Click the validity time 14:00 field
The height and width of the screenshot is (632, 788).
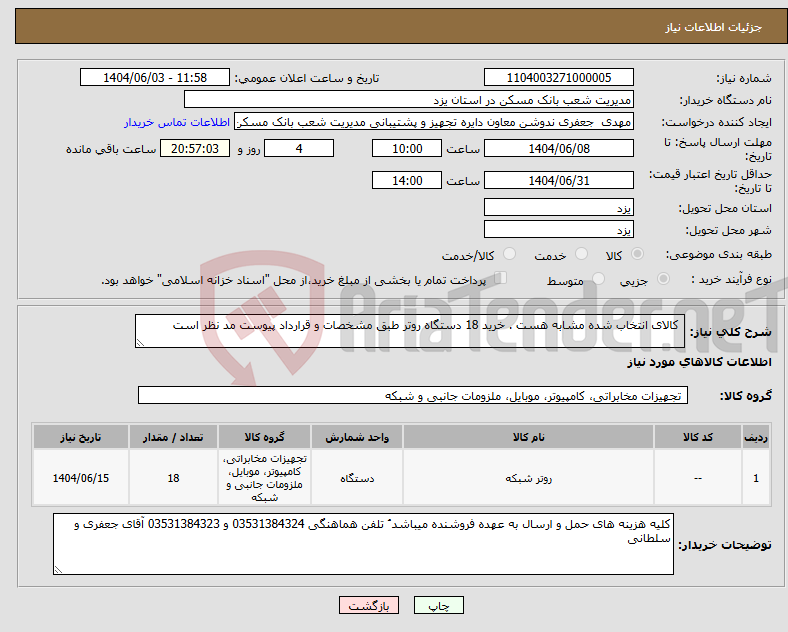[x=407, y=180]
